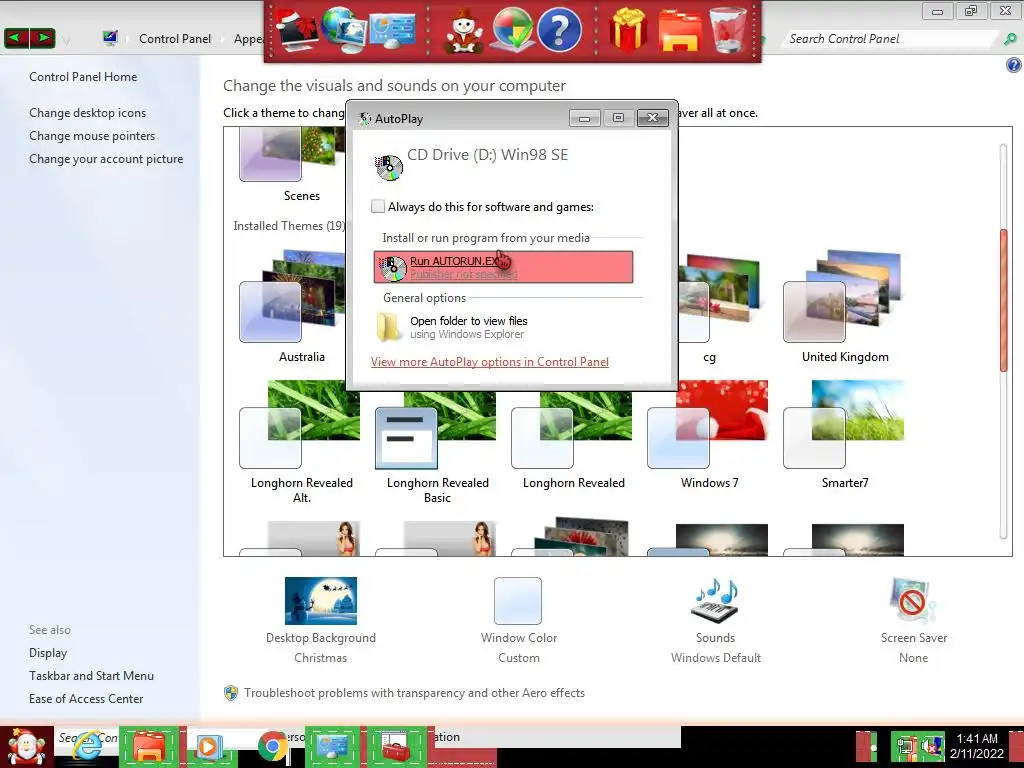The width and height of the screenshot is (1024, 768).
Task: Open the Display link
Action: (x=48, y=652)
